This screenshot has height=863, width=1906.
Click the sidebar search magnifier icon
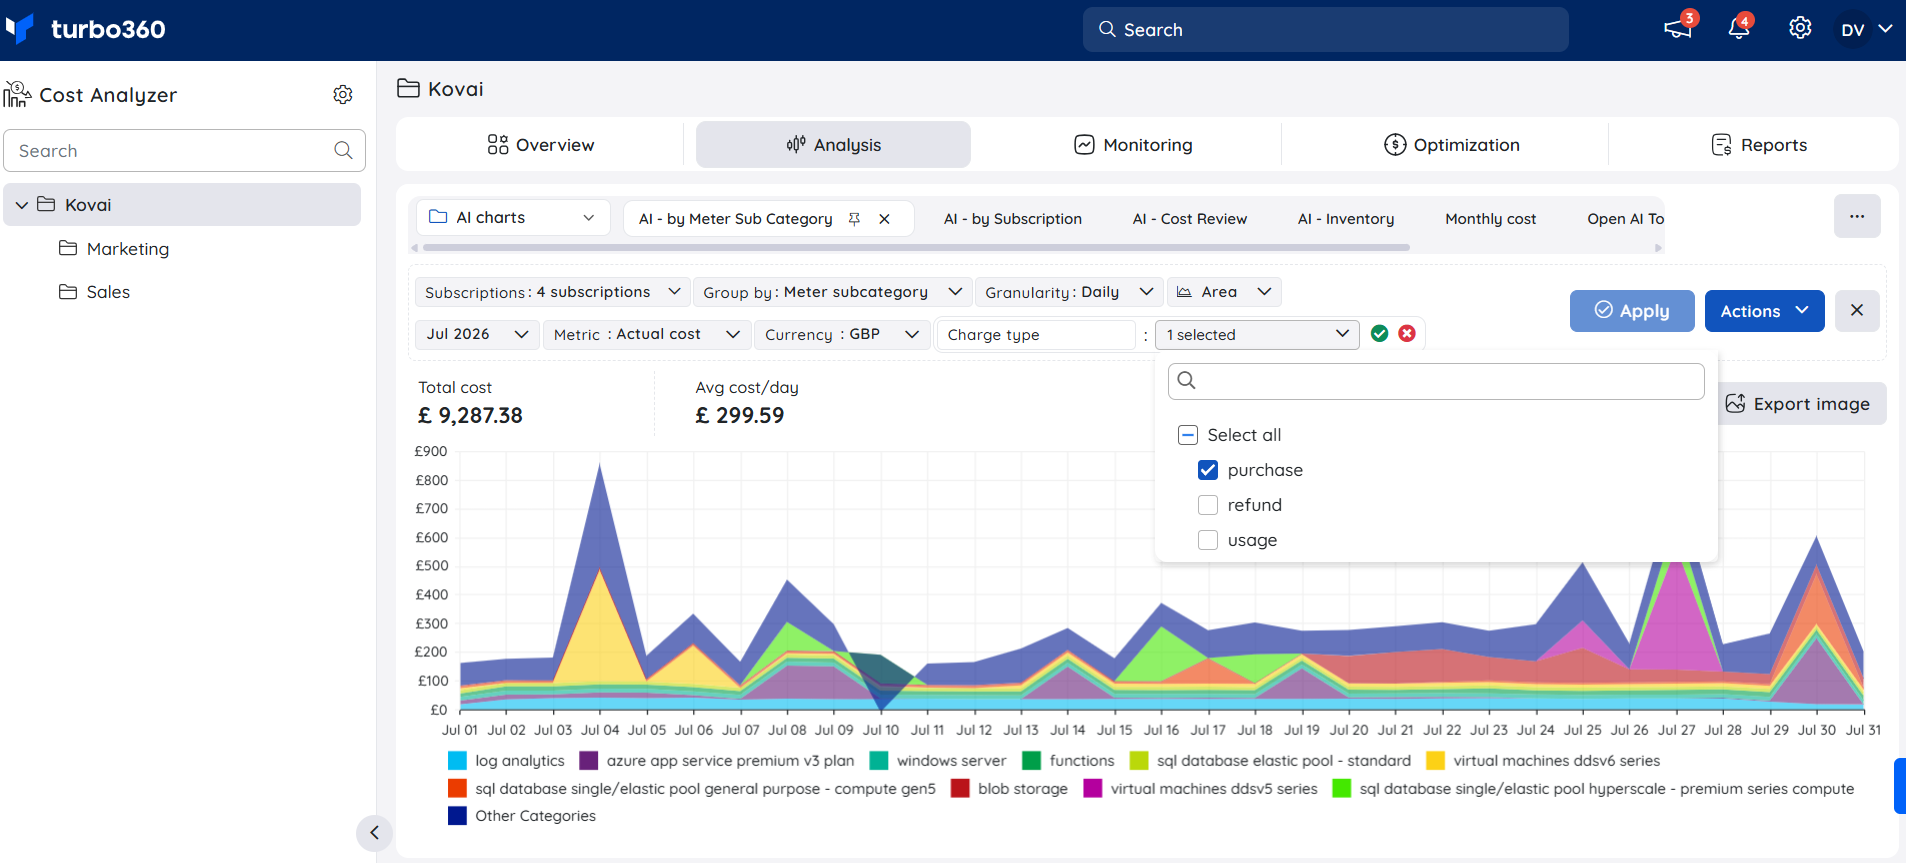tap(343, 150)
